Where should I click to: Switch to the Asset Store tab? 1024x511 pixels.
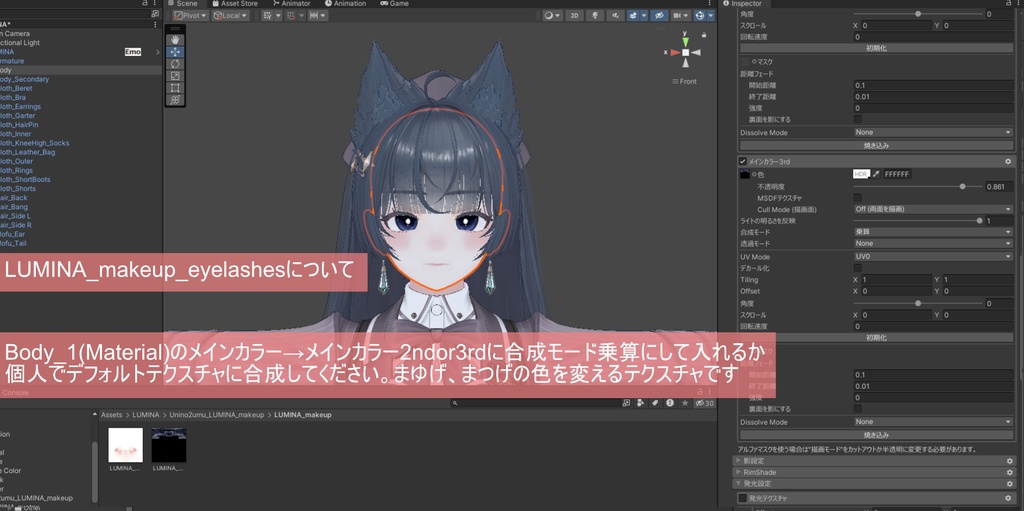234,3
